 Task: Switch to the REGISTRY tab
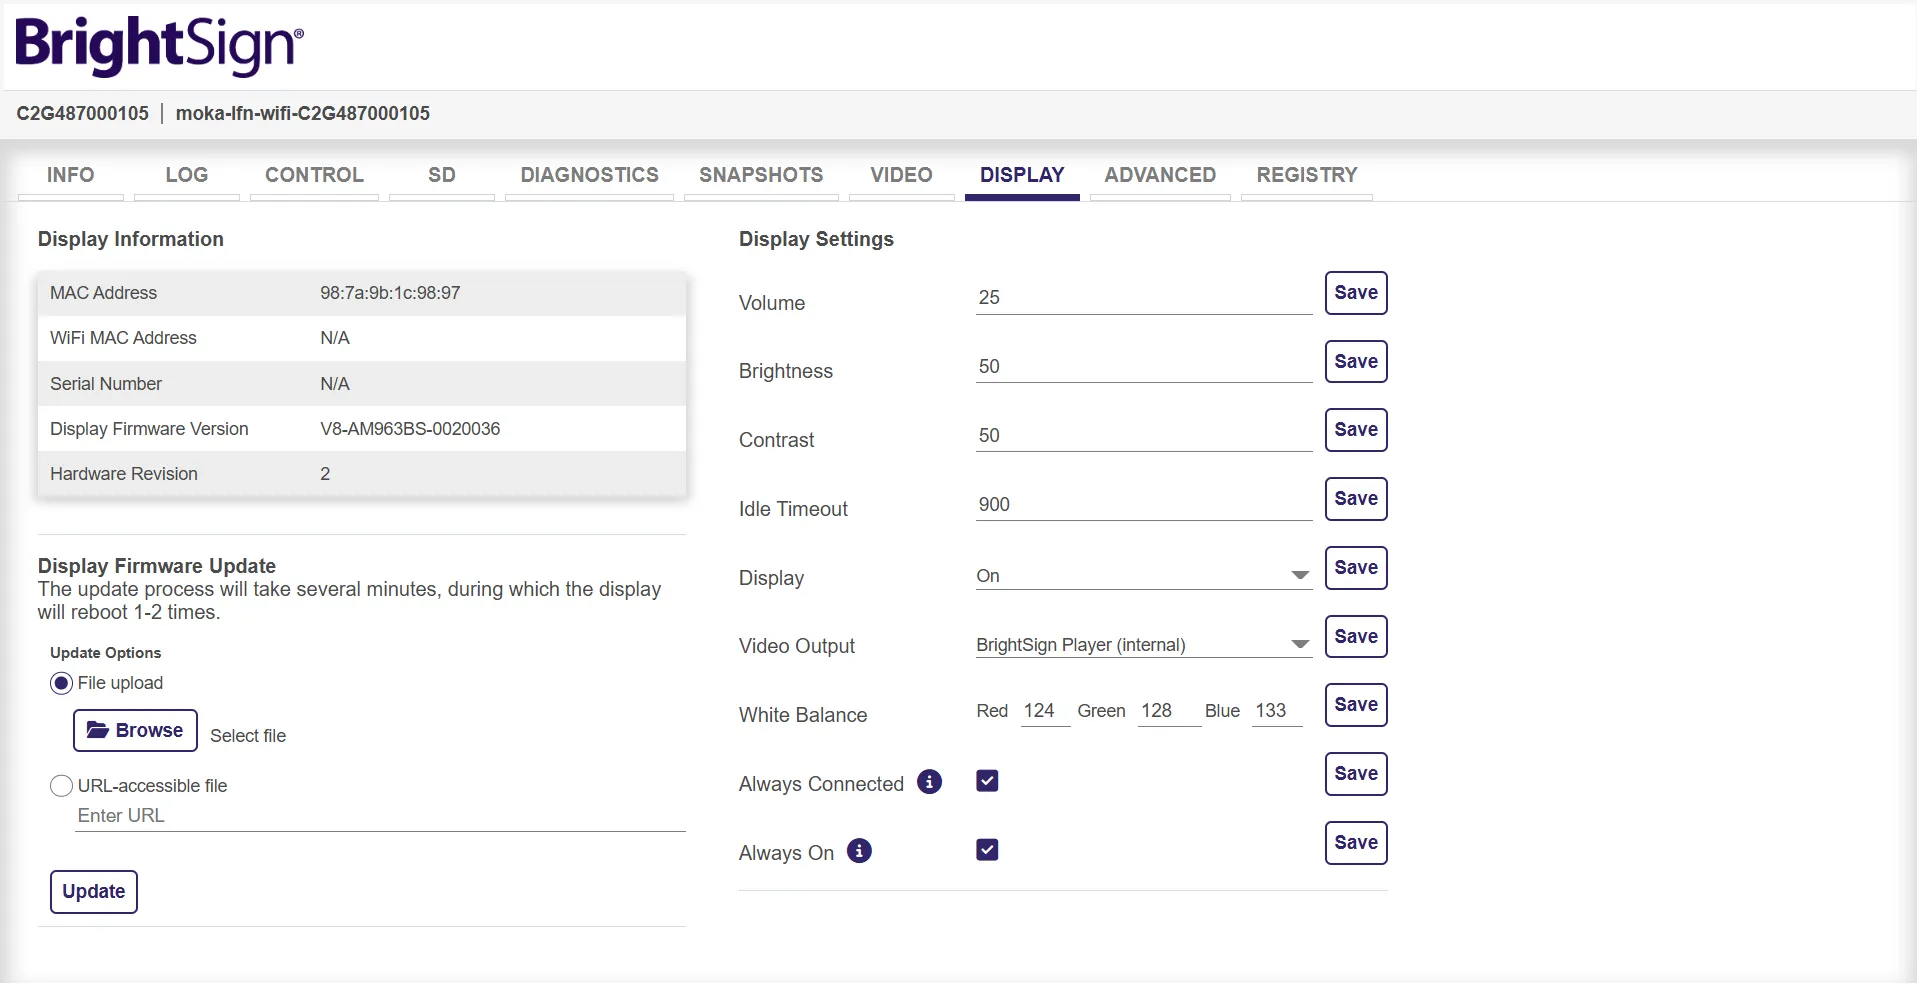pos(1307,175)
